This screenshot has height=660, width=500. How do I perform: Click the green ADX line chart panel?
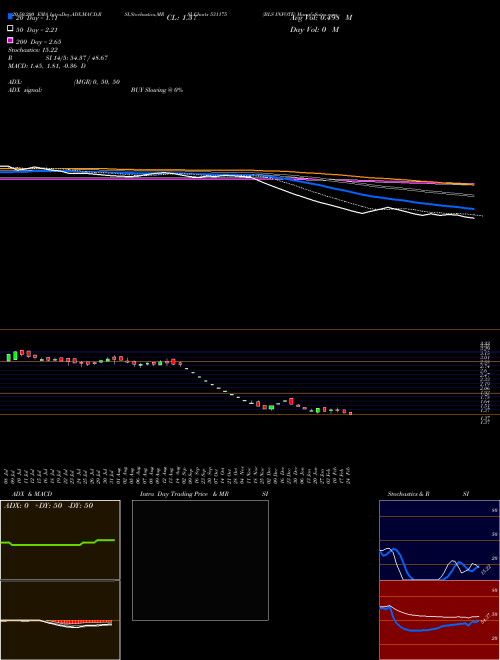point(60,540)
